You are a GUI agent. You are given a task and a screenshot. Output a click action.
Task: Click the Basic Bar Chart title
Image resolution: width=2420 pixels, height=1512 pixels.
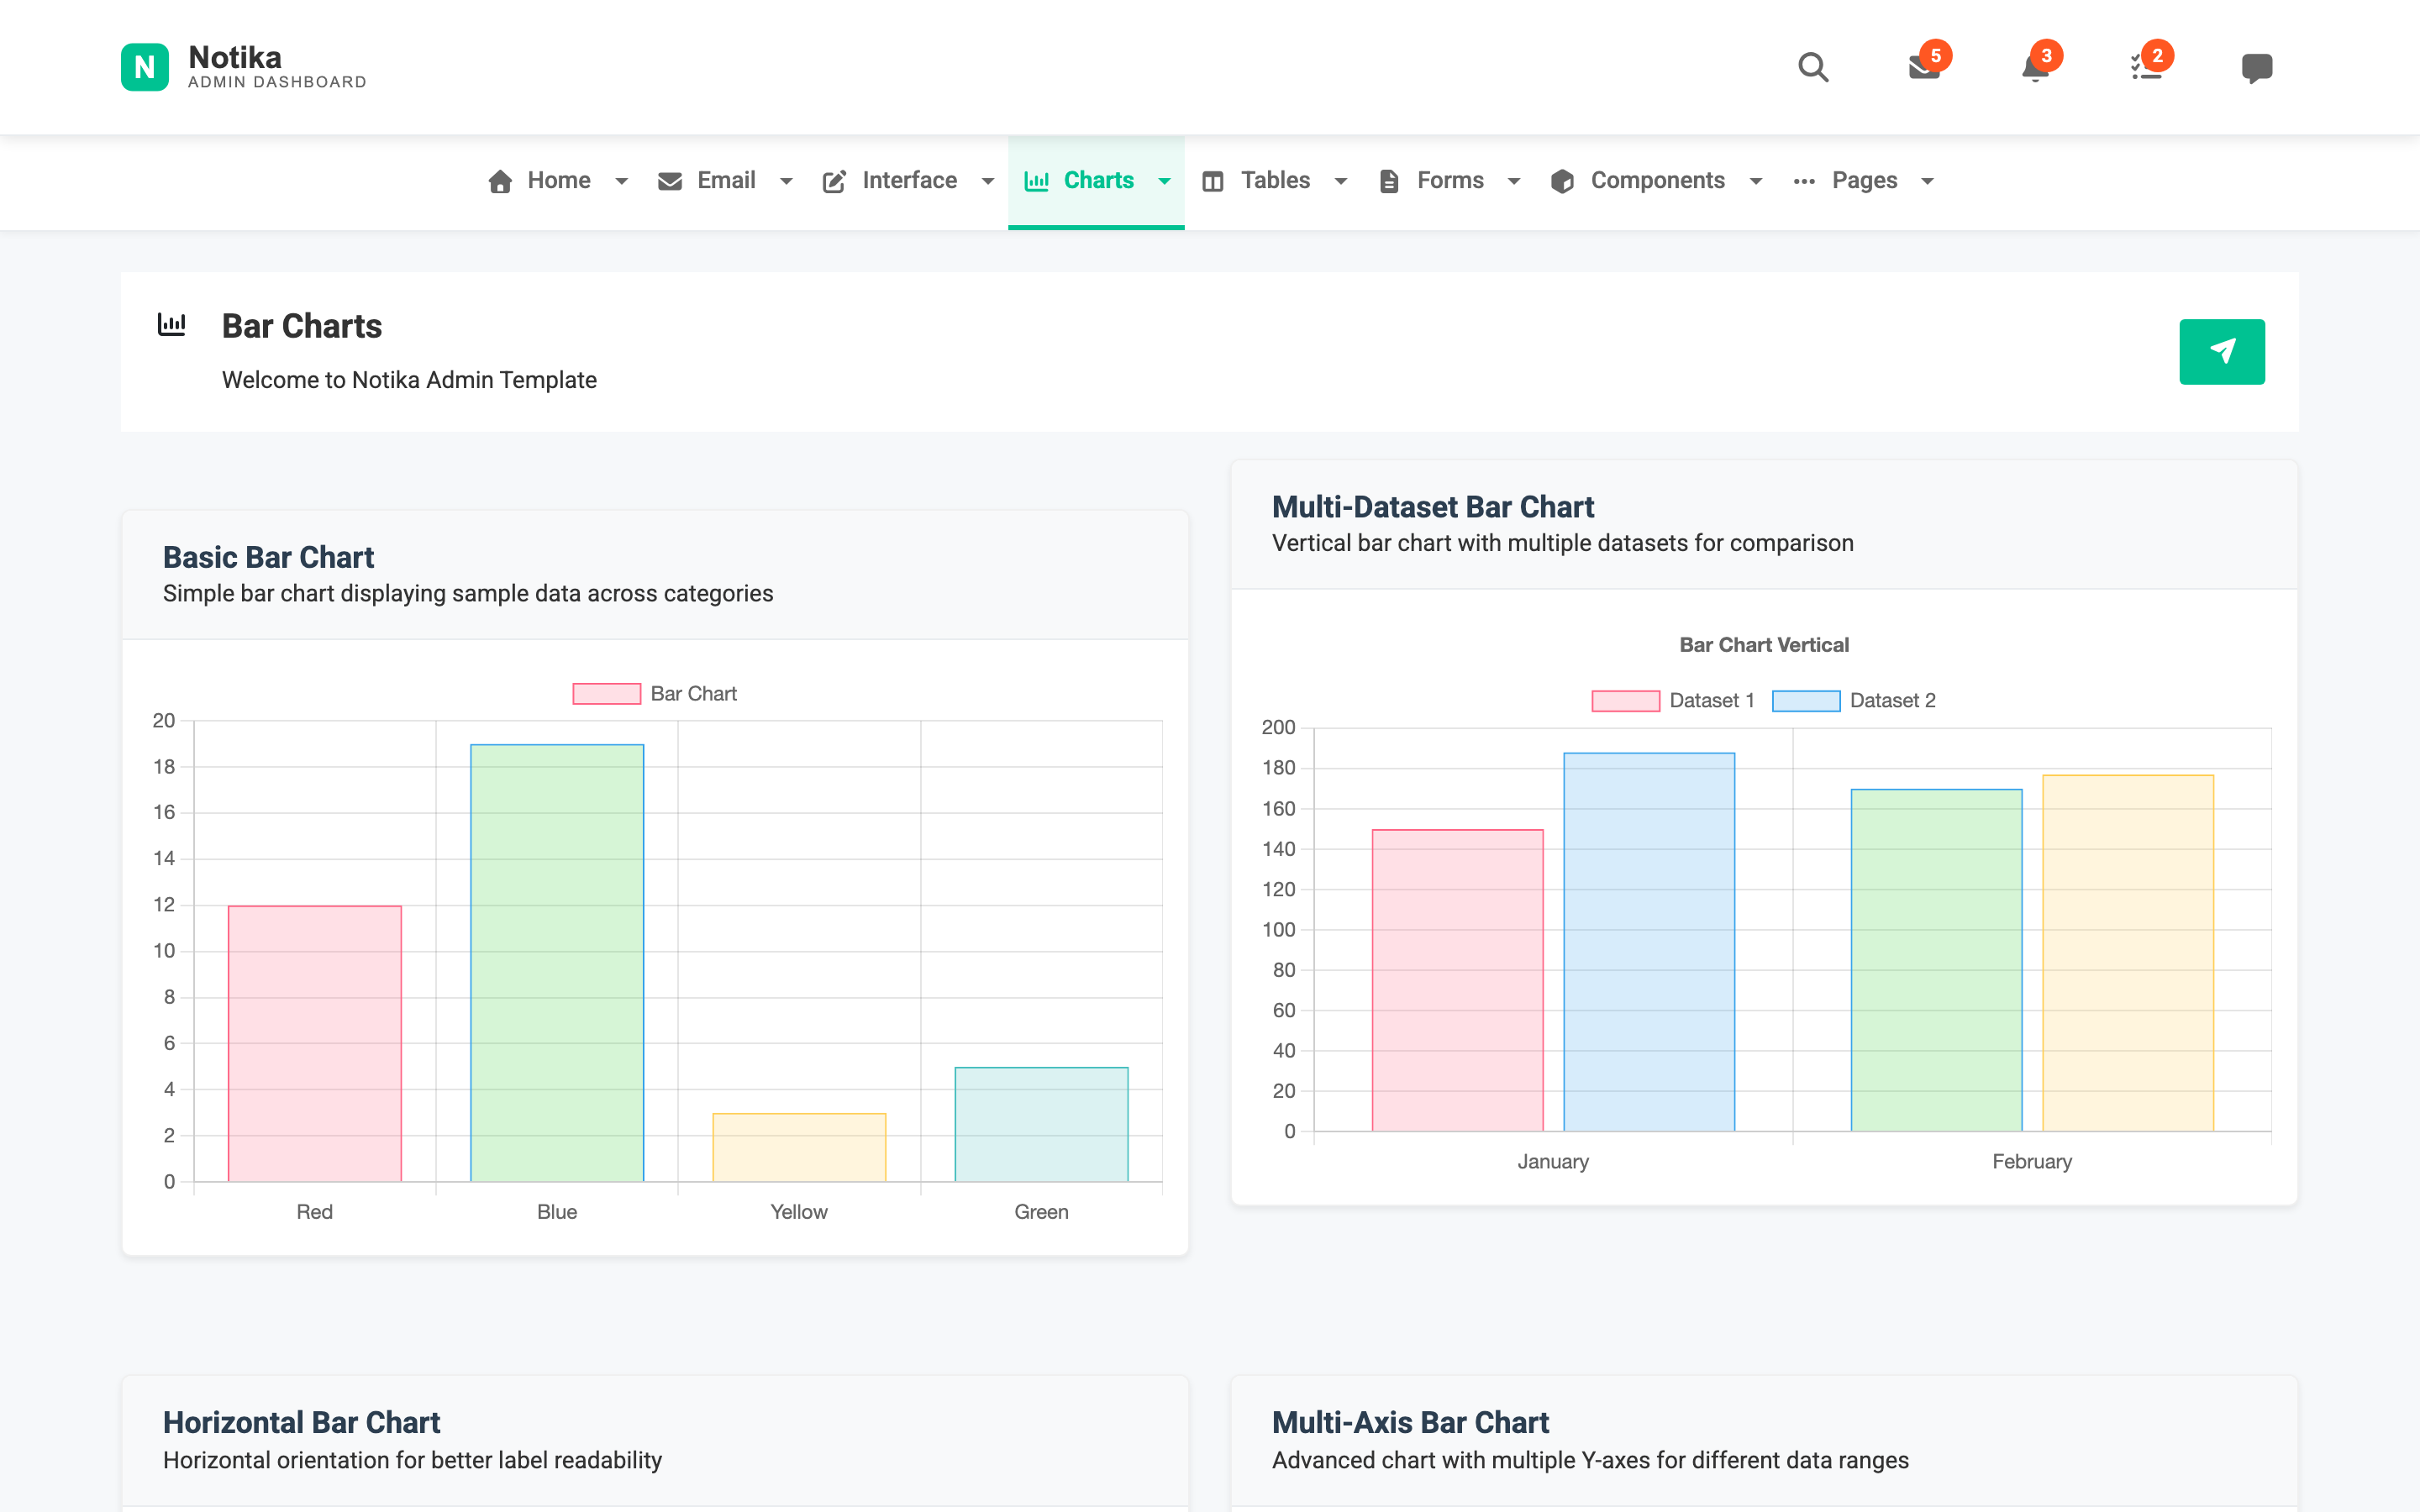coord(268,557)
